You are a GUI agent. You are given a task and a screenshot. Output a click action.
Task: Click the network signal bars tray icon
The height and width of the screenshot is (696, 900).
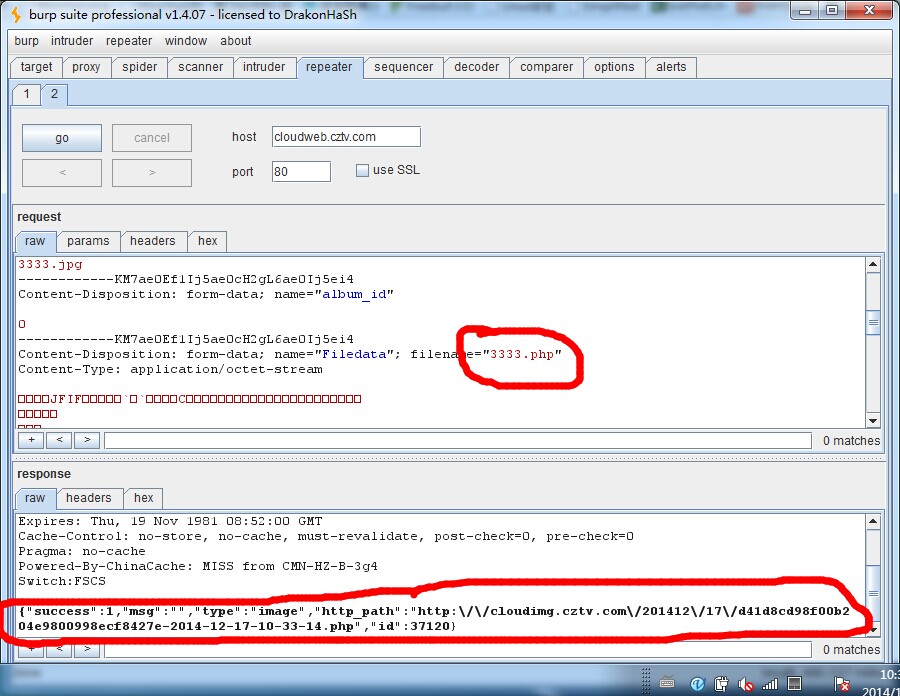tap(770, 683)
